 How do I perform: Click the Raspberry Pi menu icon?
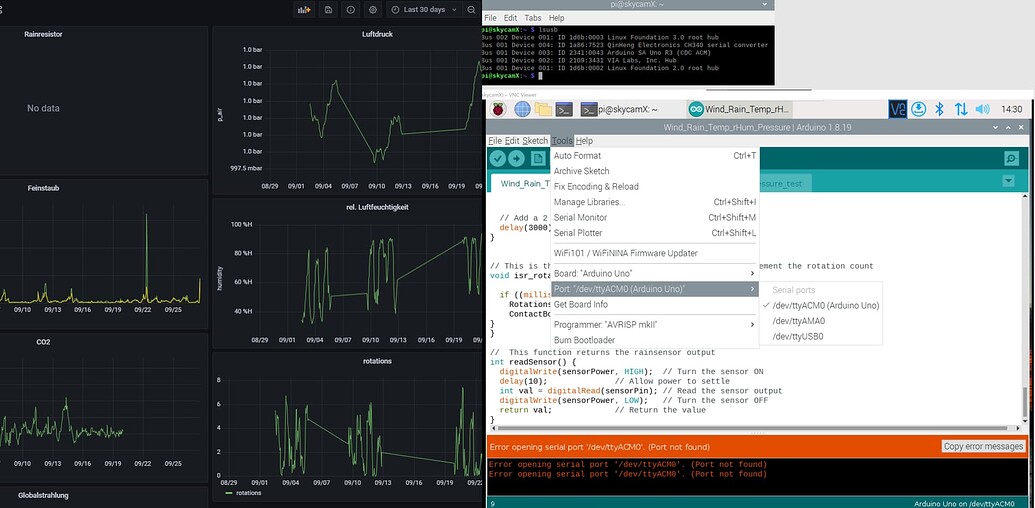(497, 110)
